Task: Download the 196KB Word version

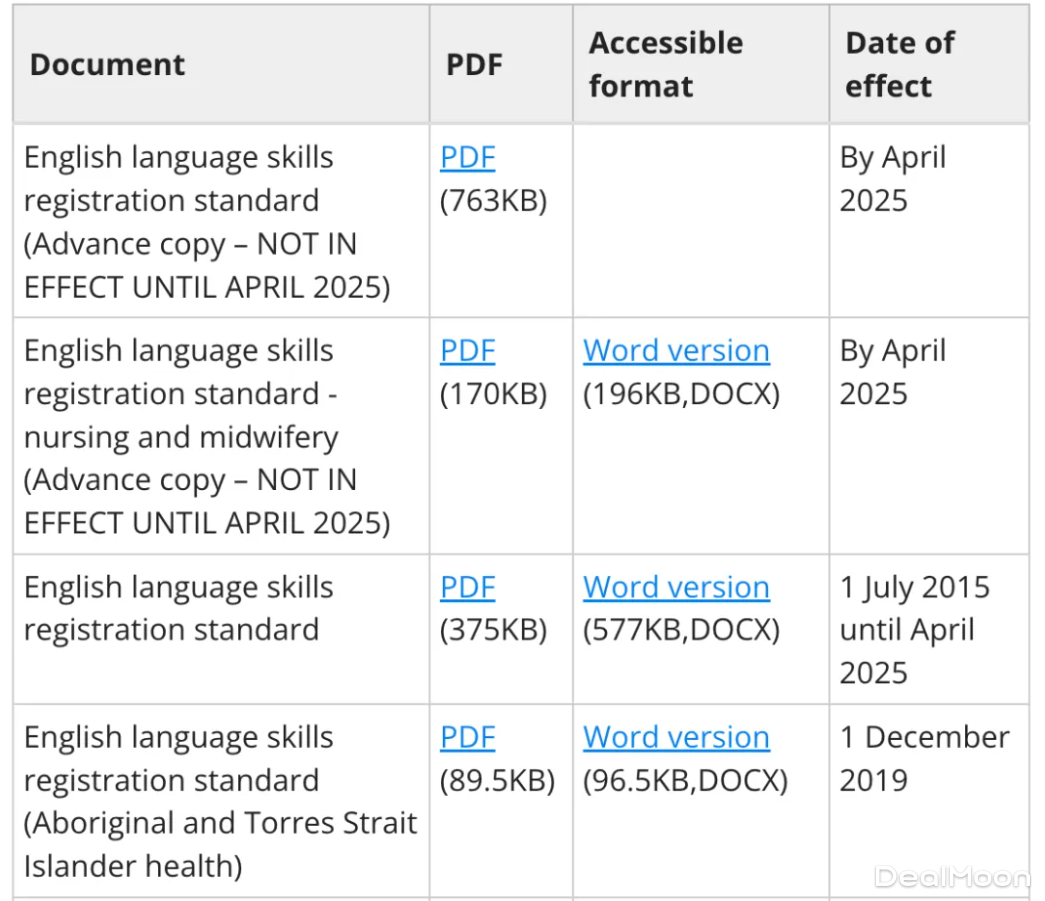Action: (676, 351)
